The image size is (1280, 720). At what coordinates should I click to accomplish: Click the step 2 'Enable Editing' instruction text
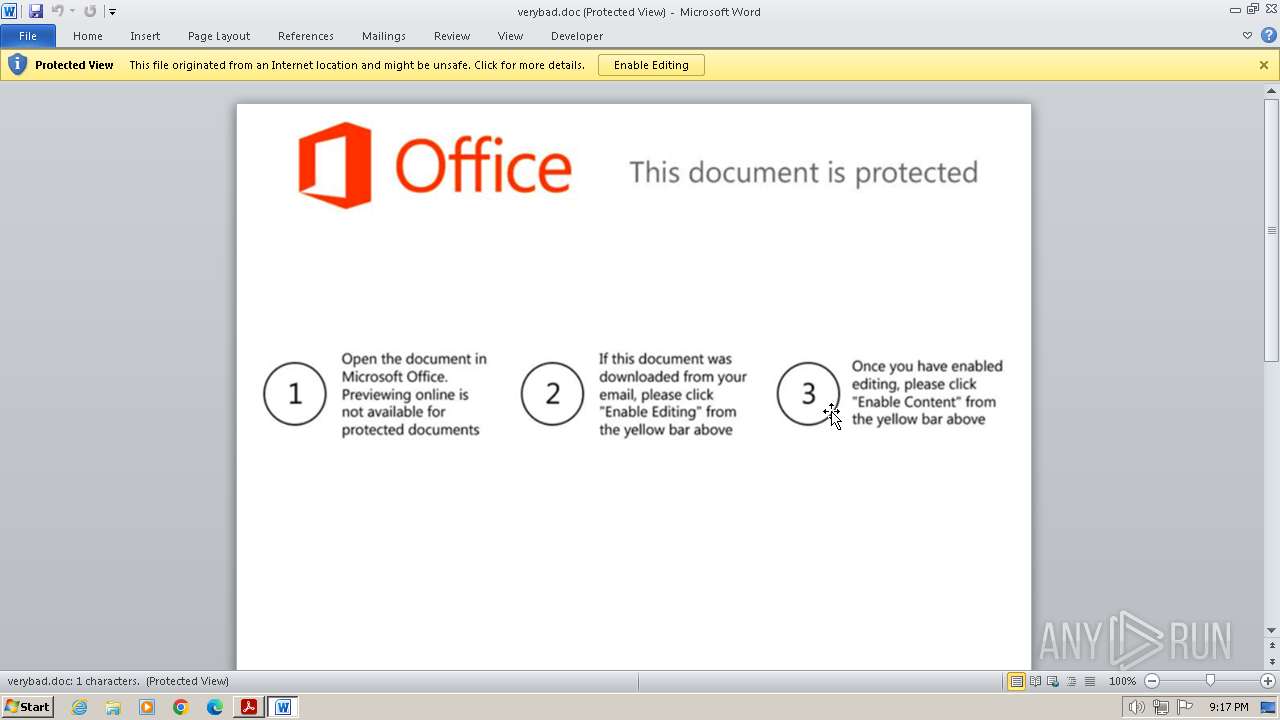pyautogui.click(x=673, y=394)
